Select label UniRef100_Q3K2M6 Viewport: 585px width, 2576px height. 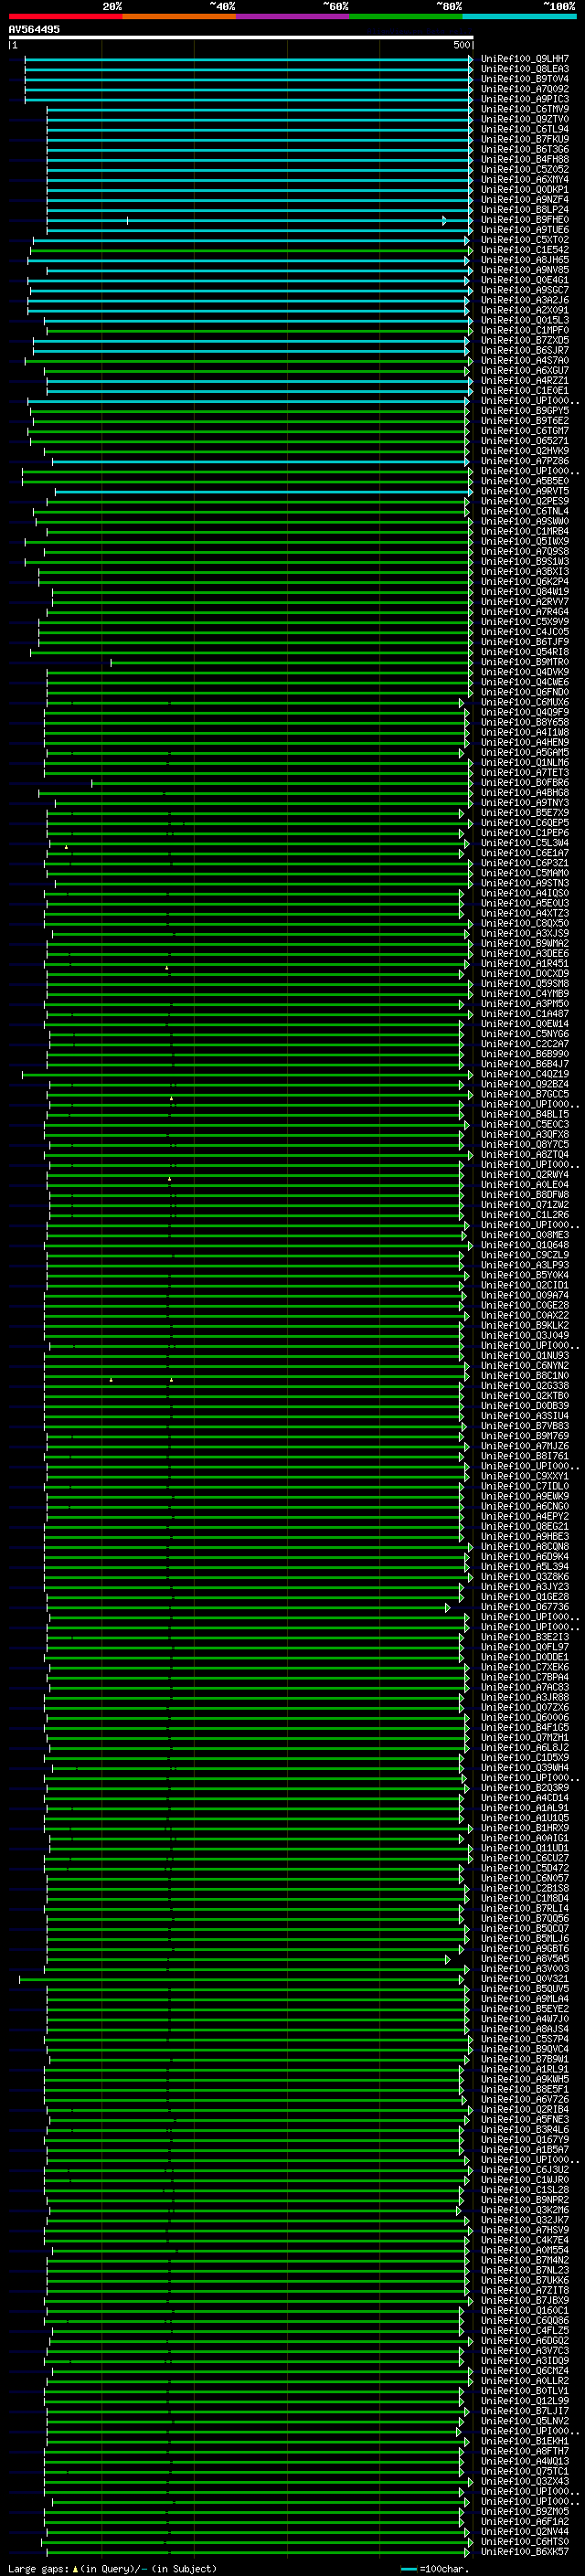[525, 2210]
